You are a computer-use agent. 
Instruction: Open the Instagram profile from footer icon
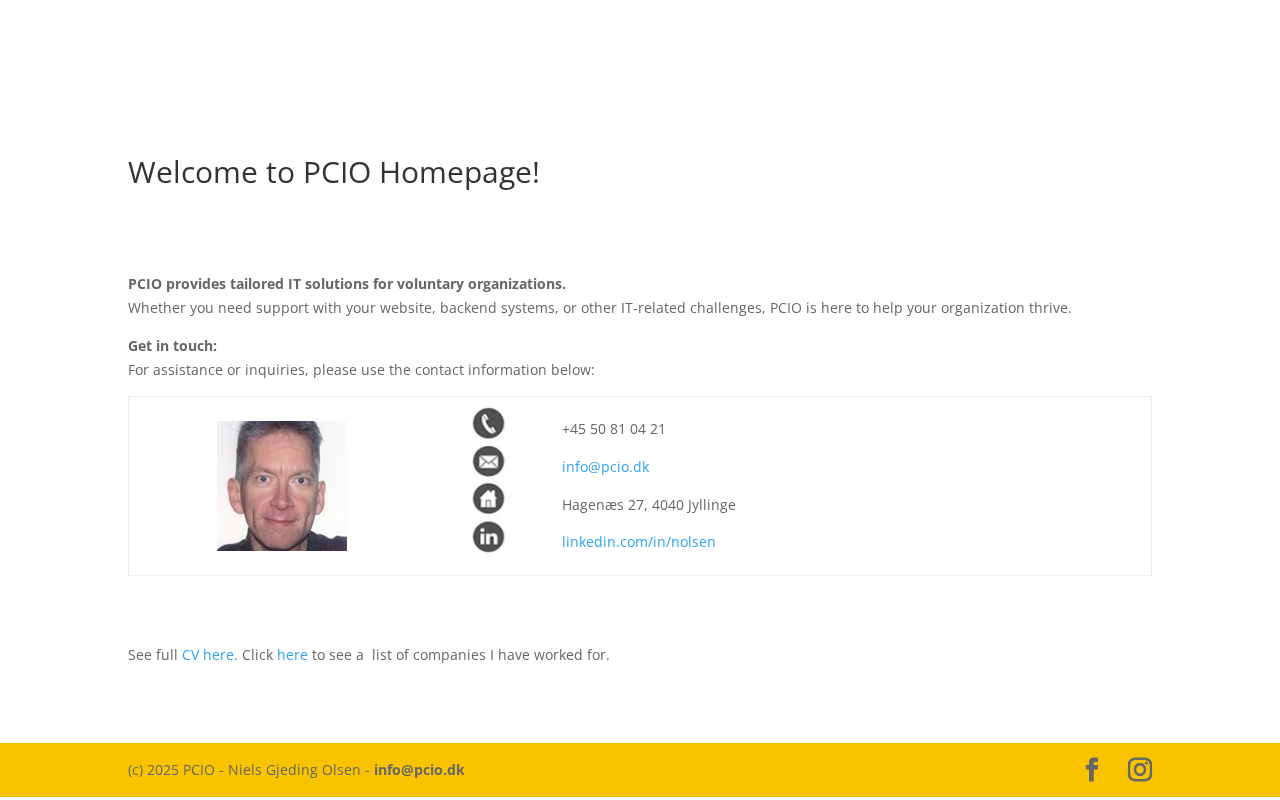(x=1140, y=770)
